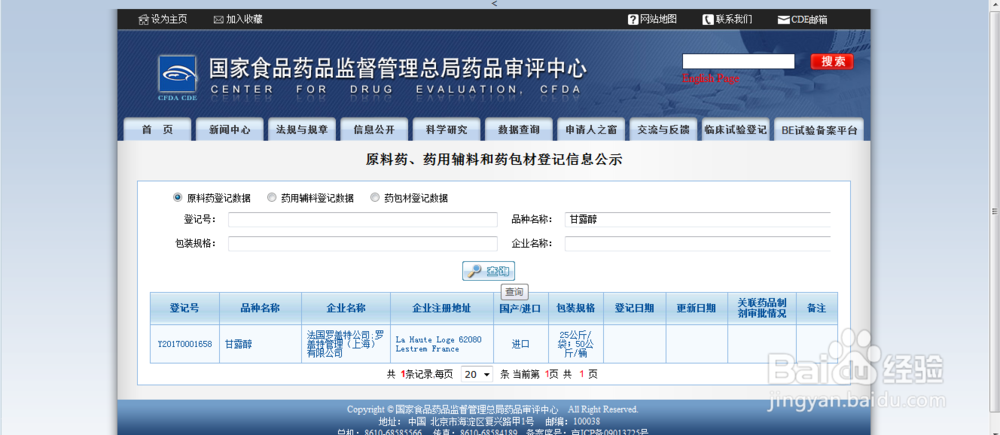Click the 加入收藏 link
This screenshot has height=435, width=1000.
(244, 19)
